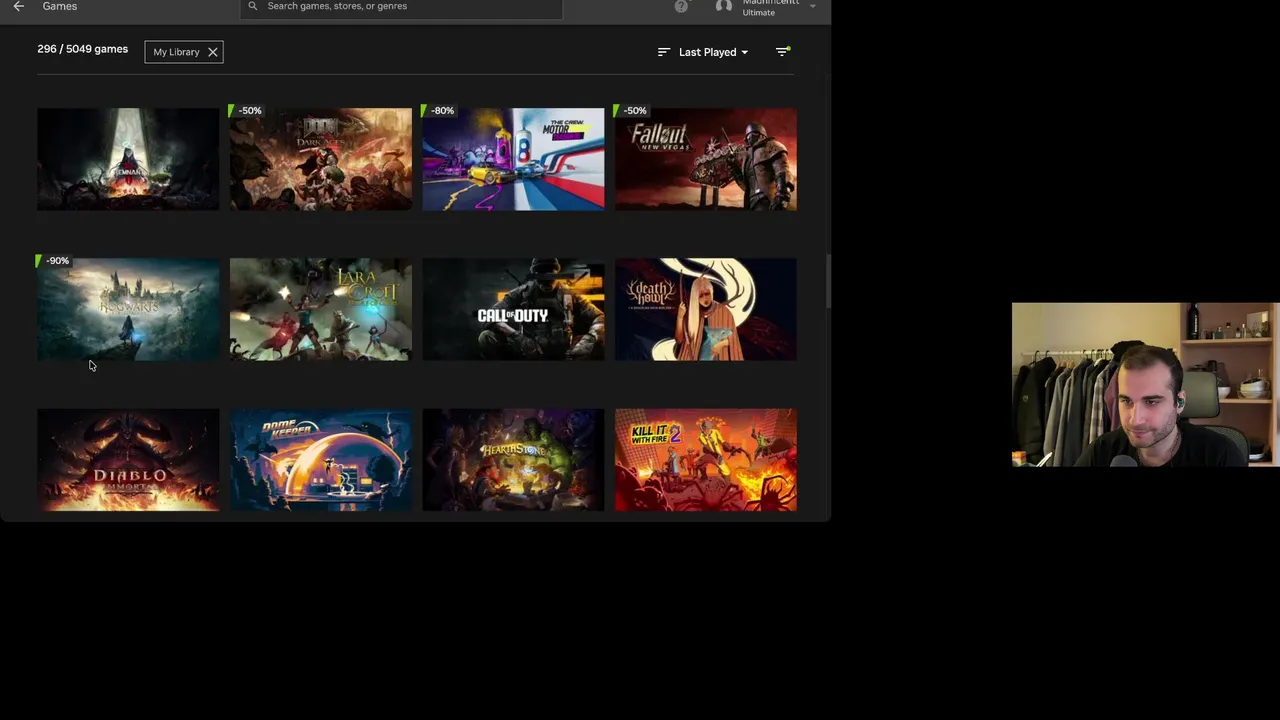Click the -80% discount badge on The Crew
Screen dimensions: 1280x720
point(438,111)
